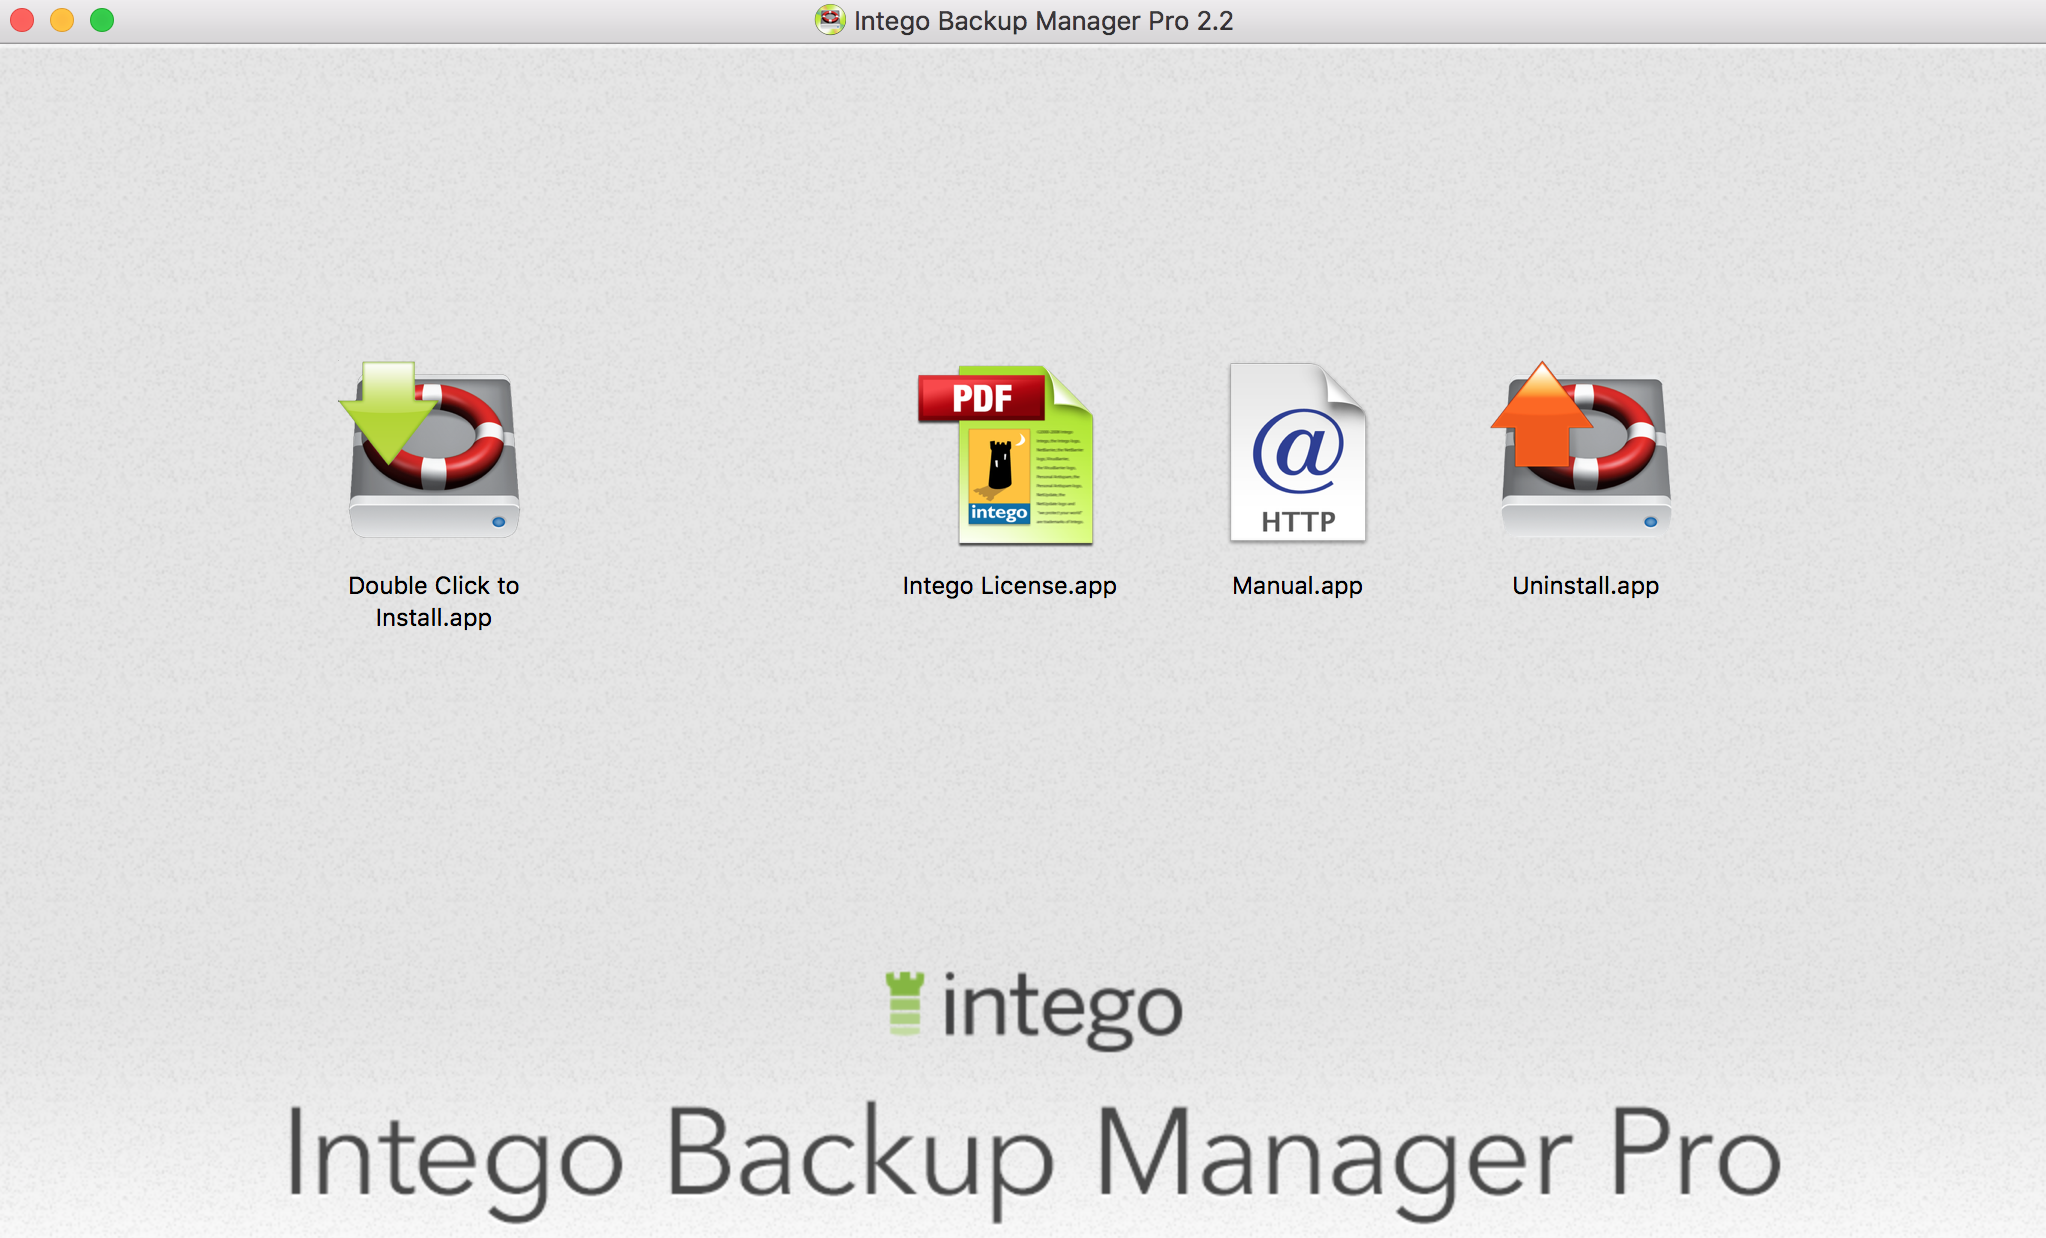Screen dimensions: 2046x1238
Task: Click the 'Manual.app' file name
Action: (x=1298, y=585)
